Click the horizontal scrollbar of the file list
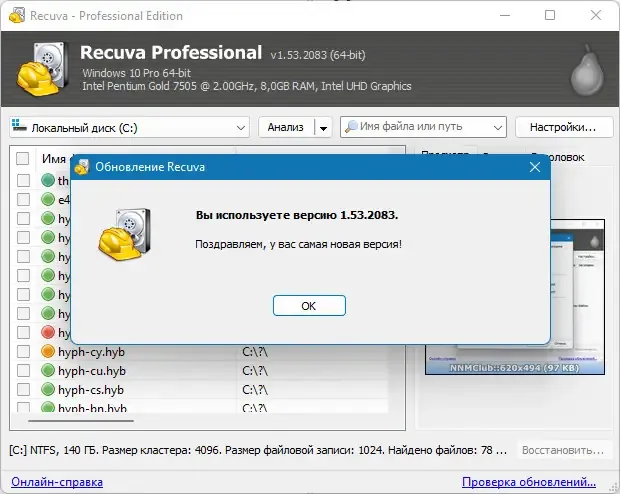 pyautogui.click(x=81, y=421)
